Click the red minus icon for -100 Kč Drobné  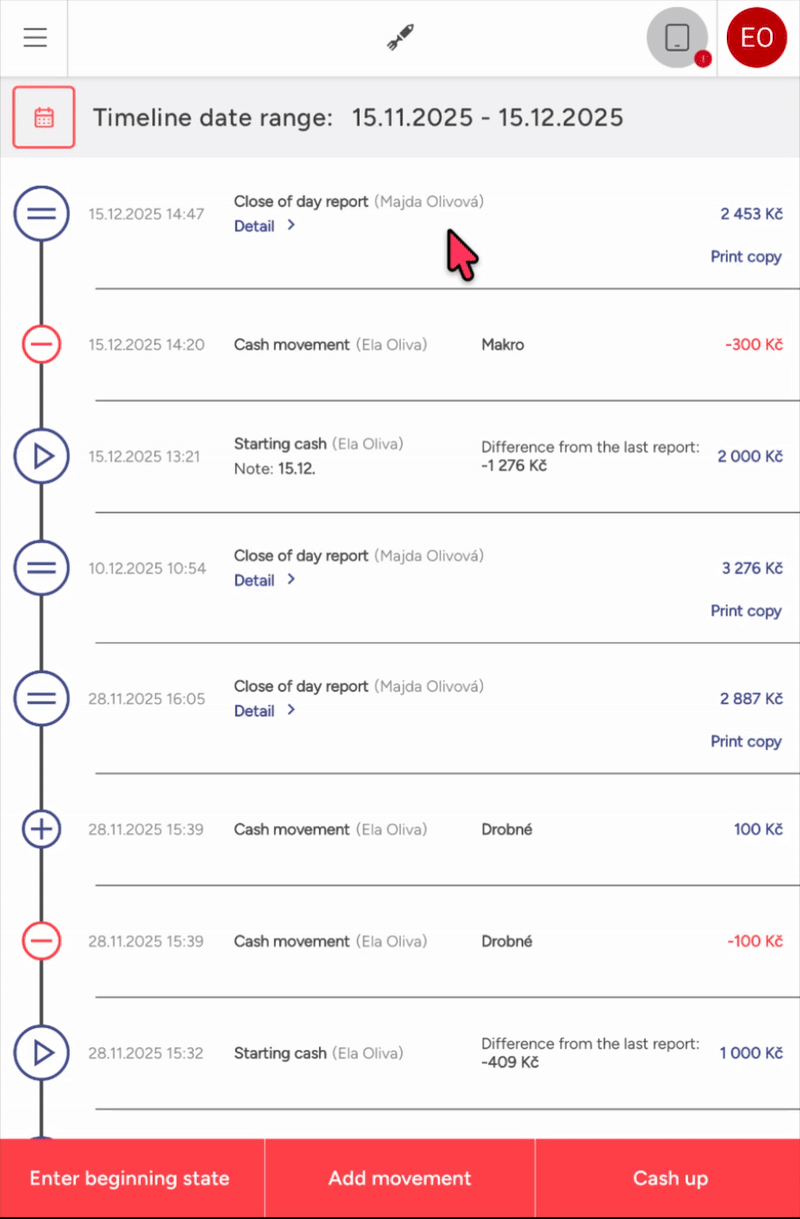41,941
